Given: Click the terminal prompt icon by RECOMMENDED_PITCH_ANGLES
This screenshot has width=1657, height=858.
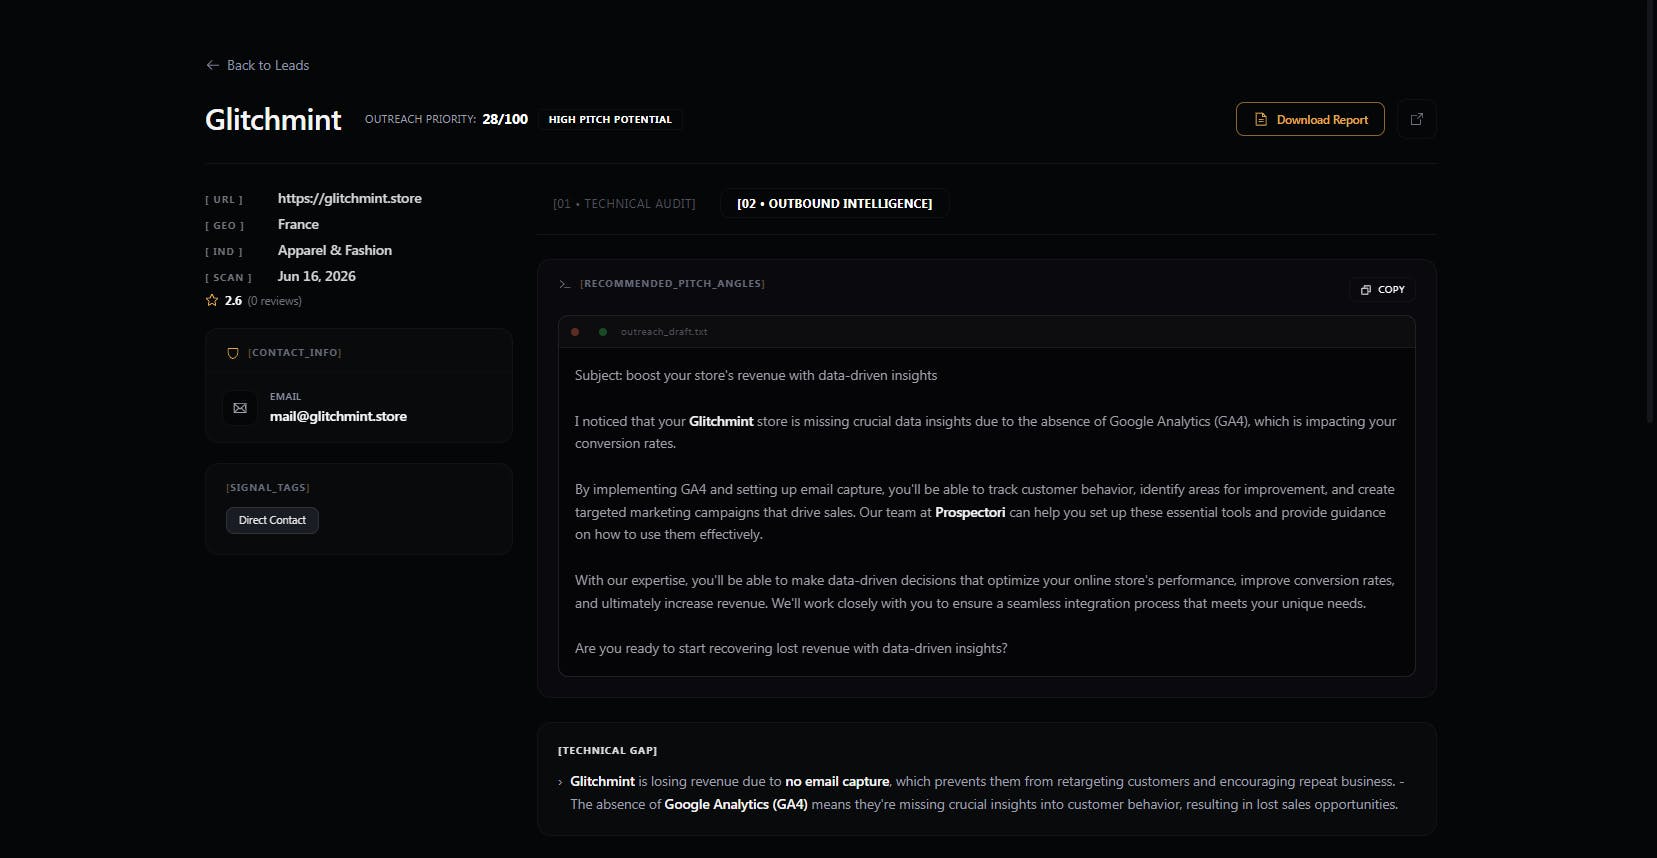Looking at the screenshot, I should tap(565, 284).
